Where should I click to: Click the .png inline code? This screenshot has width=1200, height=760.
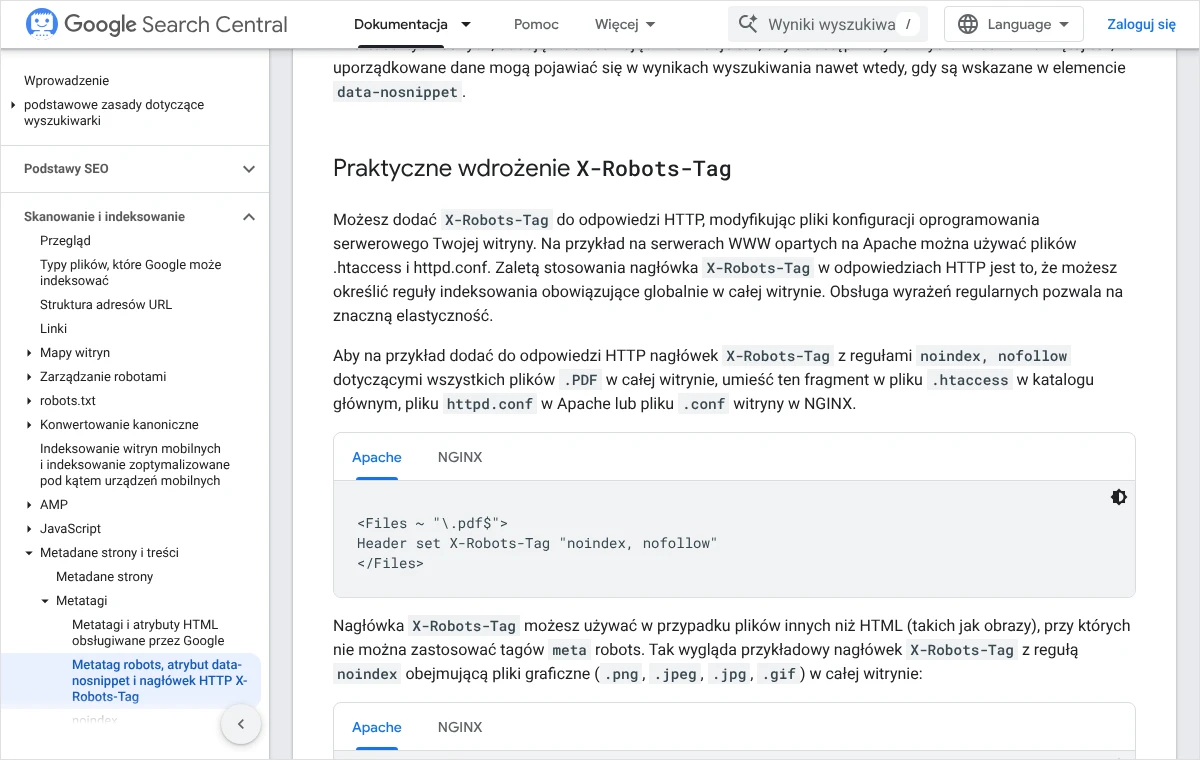[621, 674]
